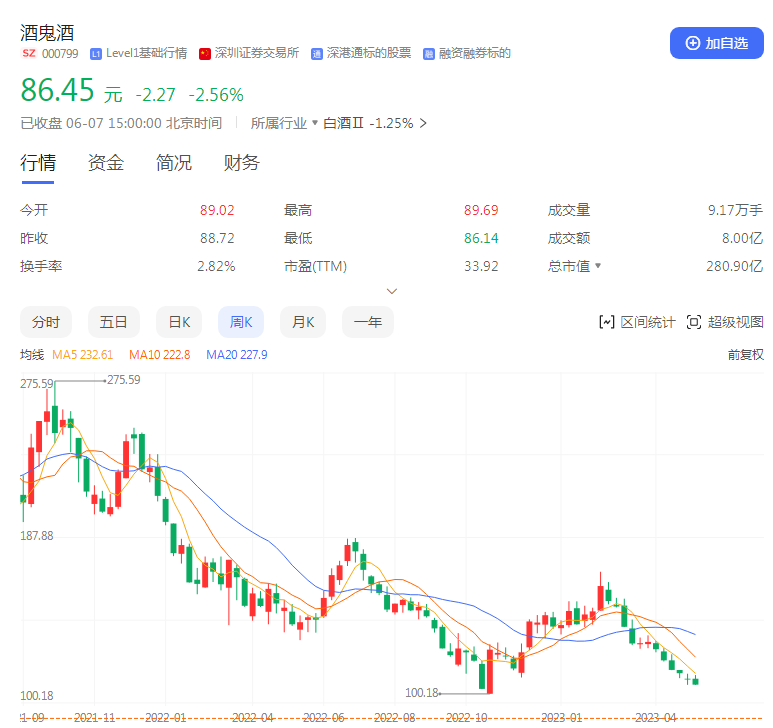Click the 深港通标的股票 badge icon

coord(316,54)
